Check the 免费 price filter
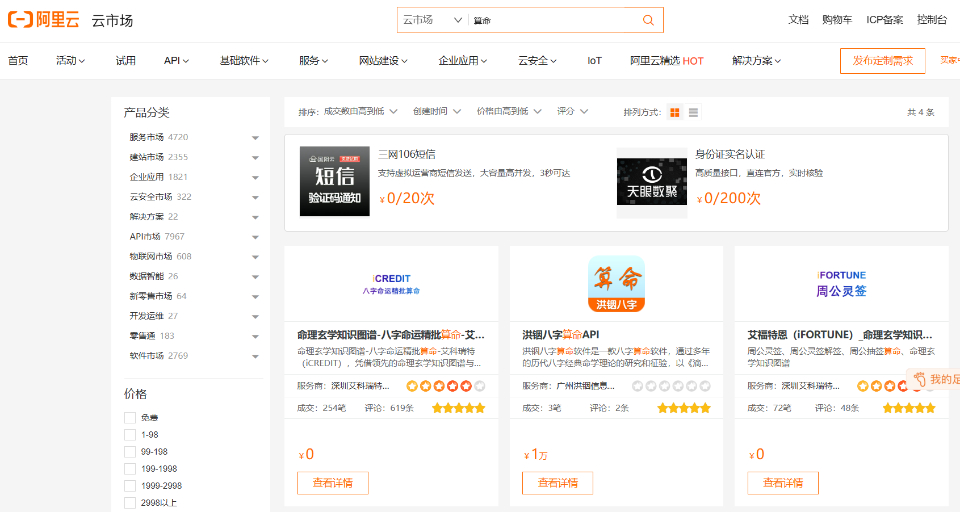The image size is (960, 512). [x=130, y=418]
